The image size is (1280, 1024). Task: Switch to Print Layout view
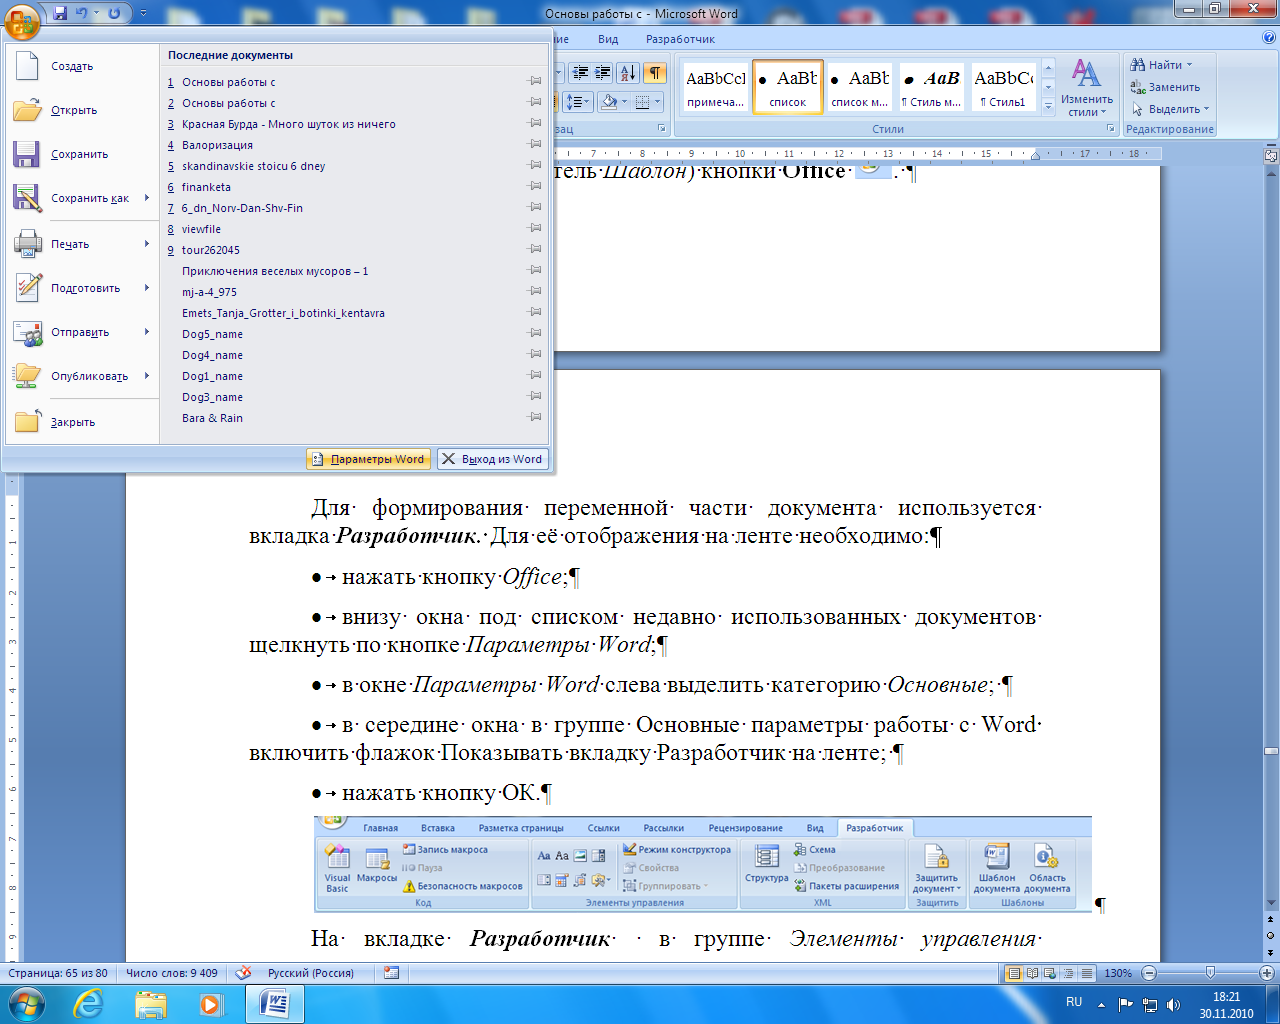1014,973
